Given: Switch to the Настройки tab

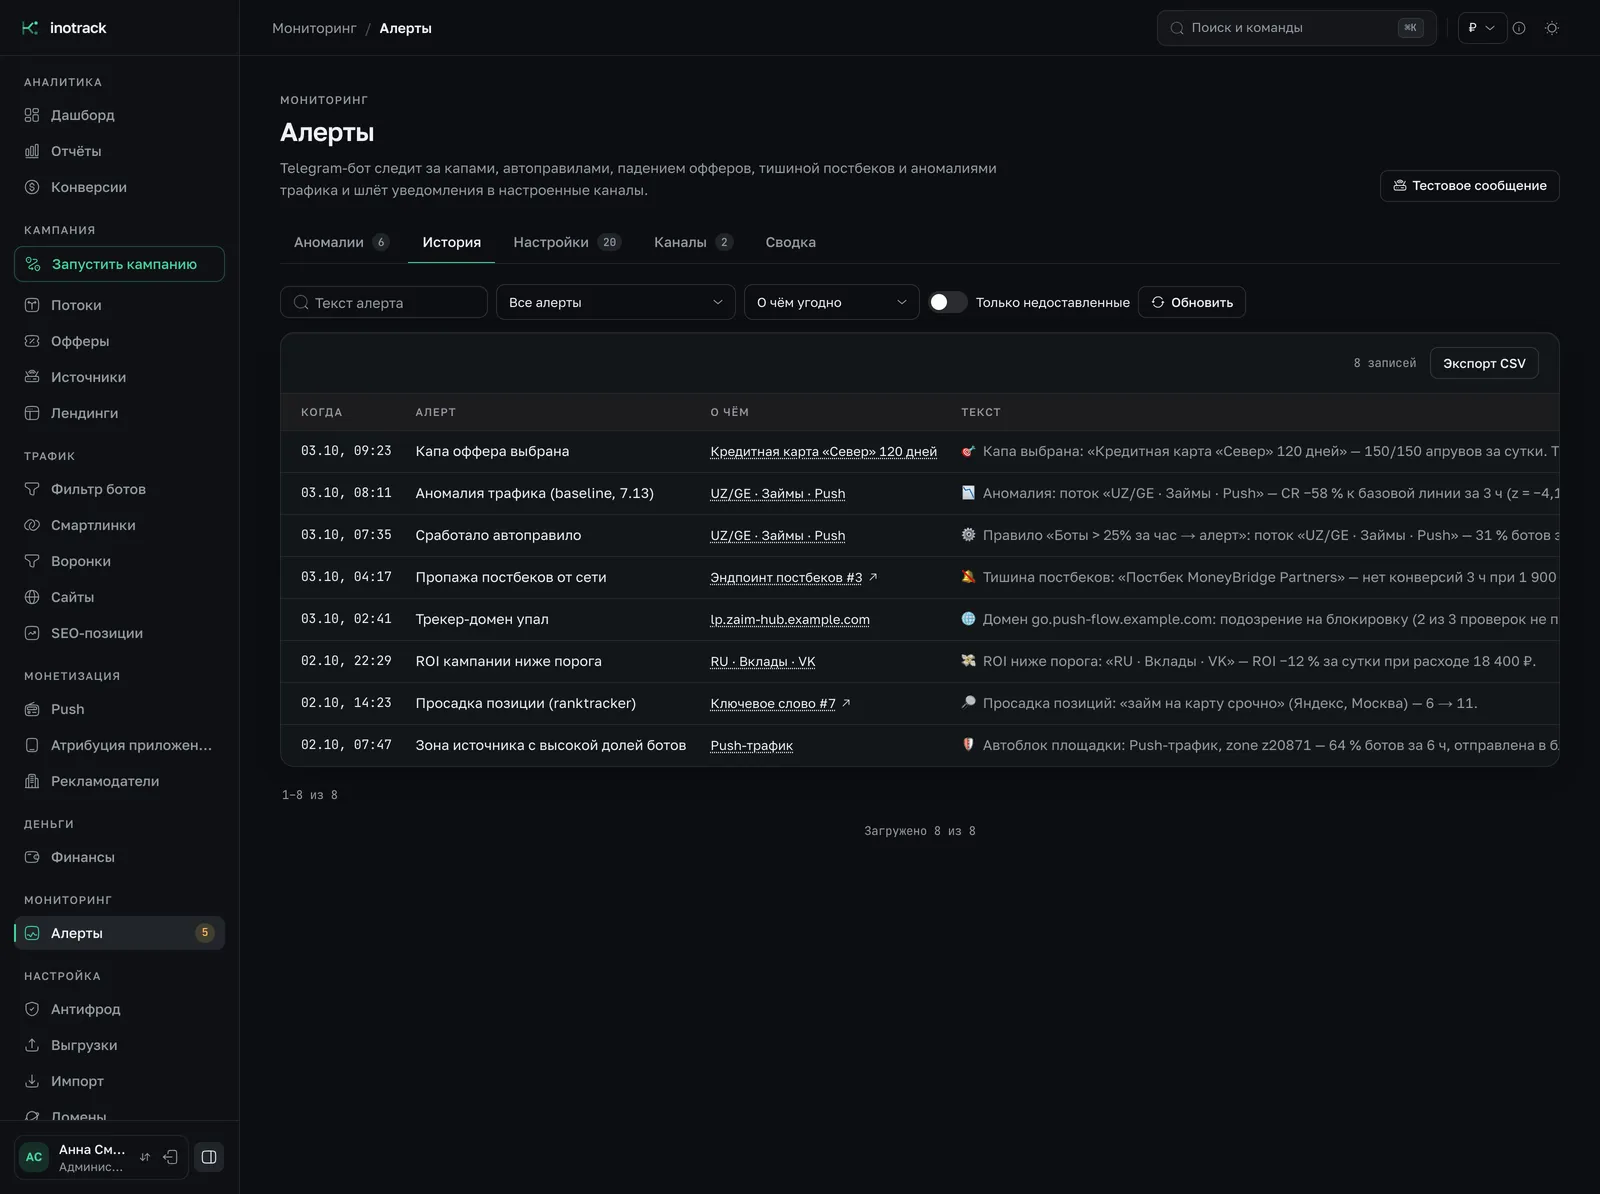Looking at the screenshot, I should (x=567, y=242).
